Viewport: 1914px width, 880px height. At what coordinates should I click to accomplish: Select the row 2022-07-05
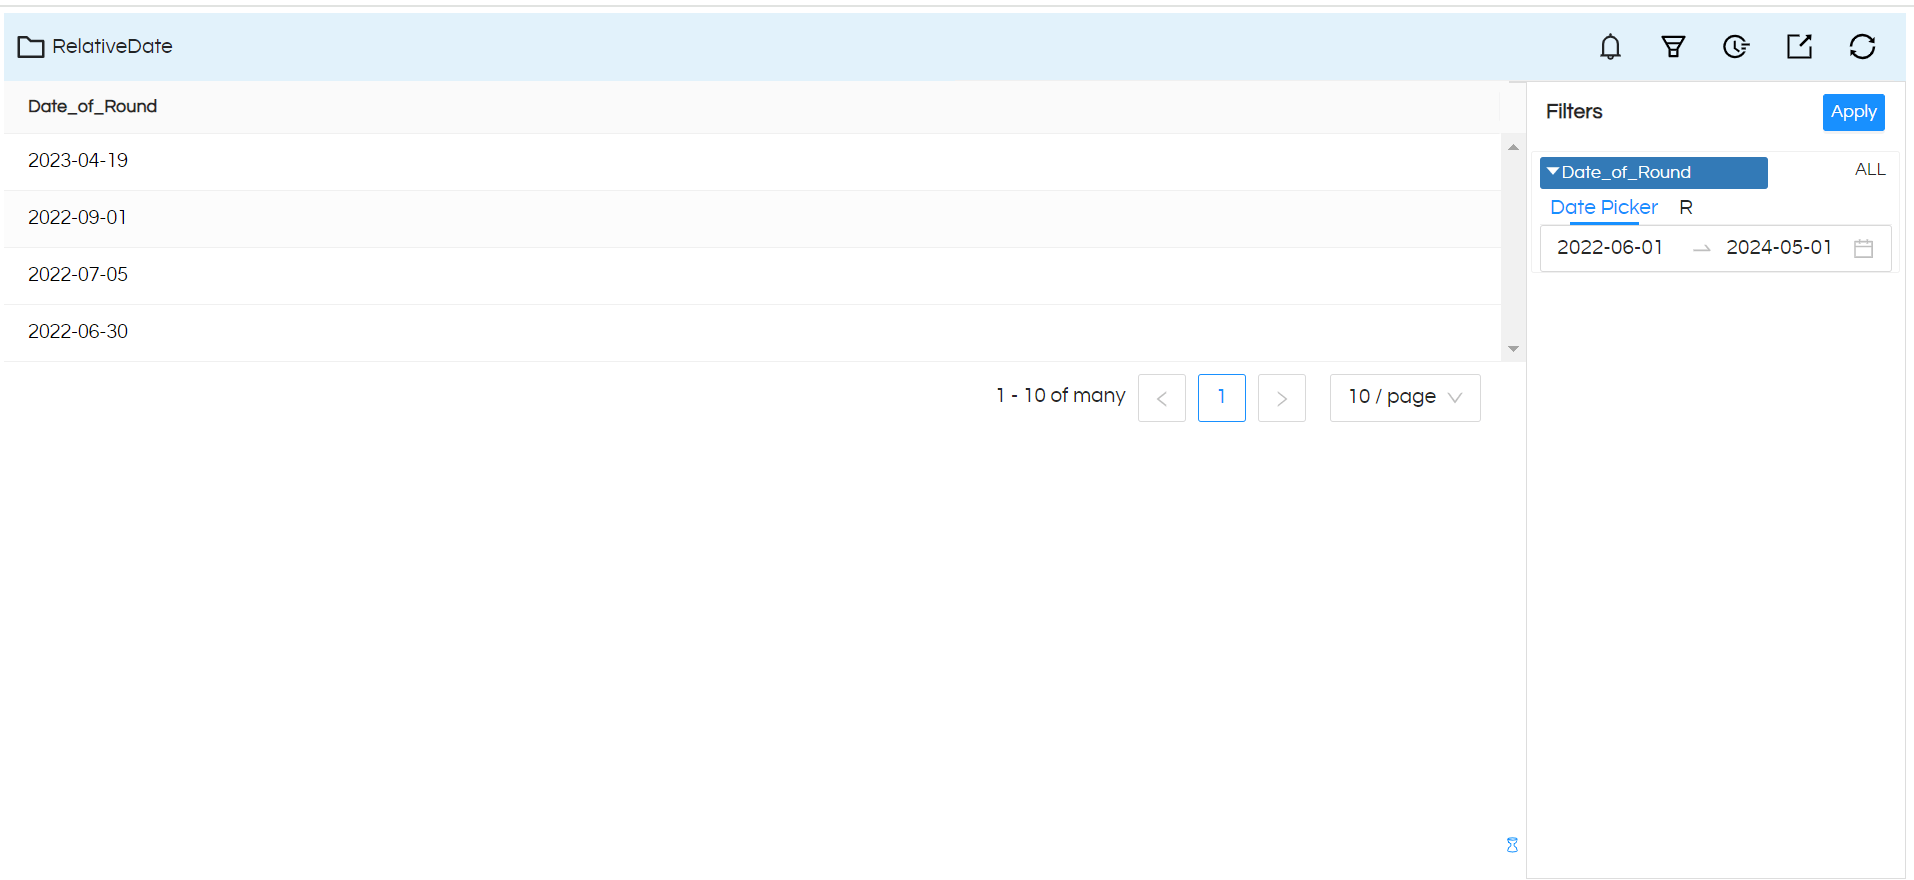[x=752, y=276]
